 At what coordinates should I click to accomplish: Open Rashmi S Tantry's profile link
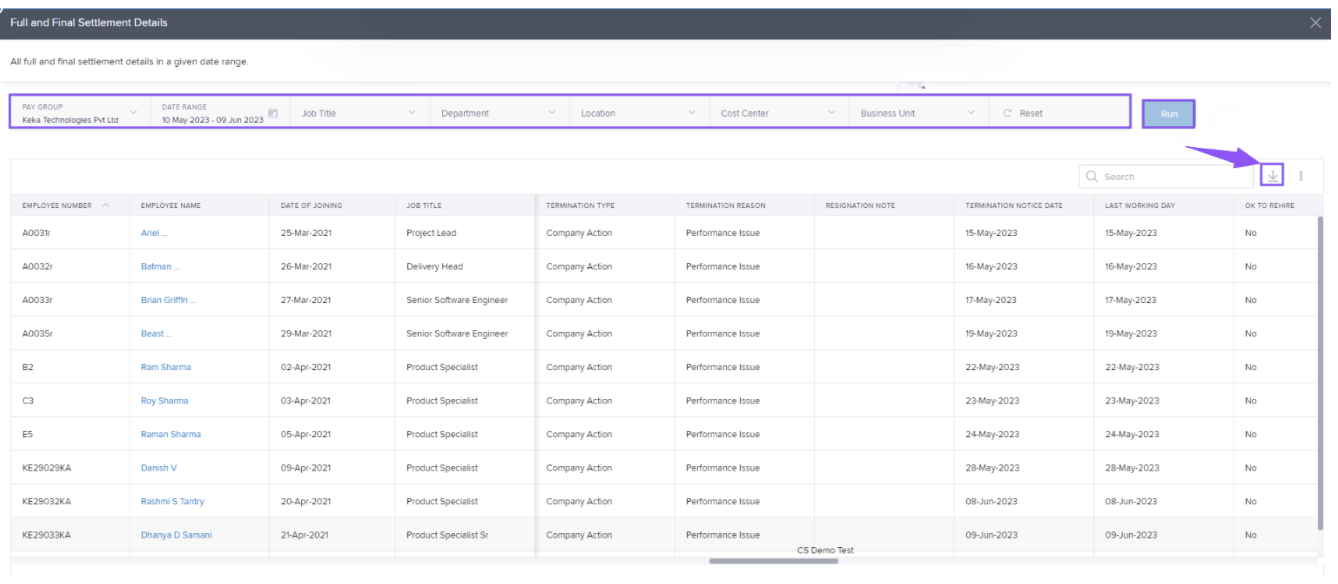172,501
